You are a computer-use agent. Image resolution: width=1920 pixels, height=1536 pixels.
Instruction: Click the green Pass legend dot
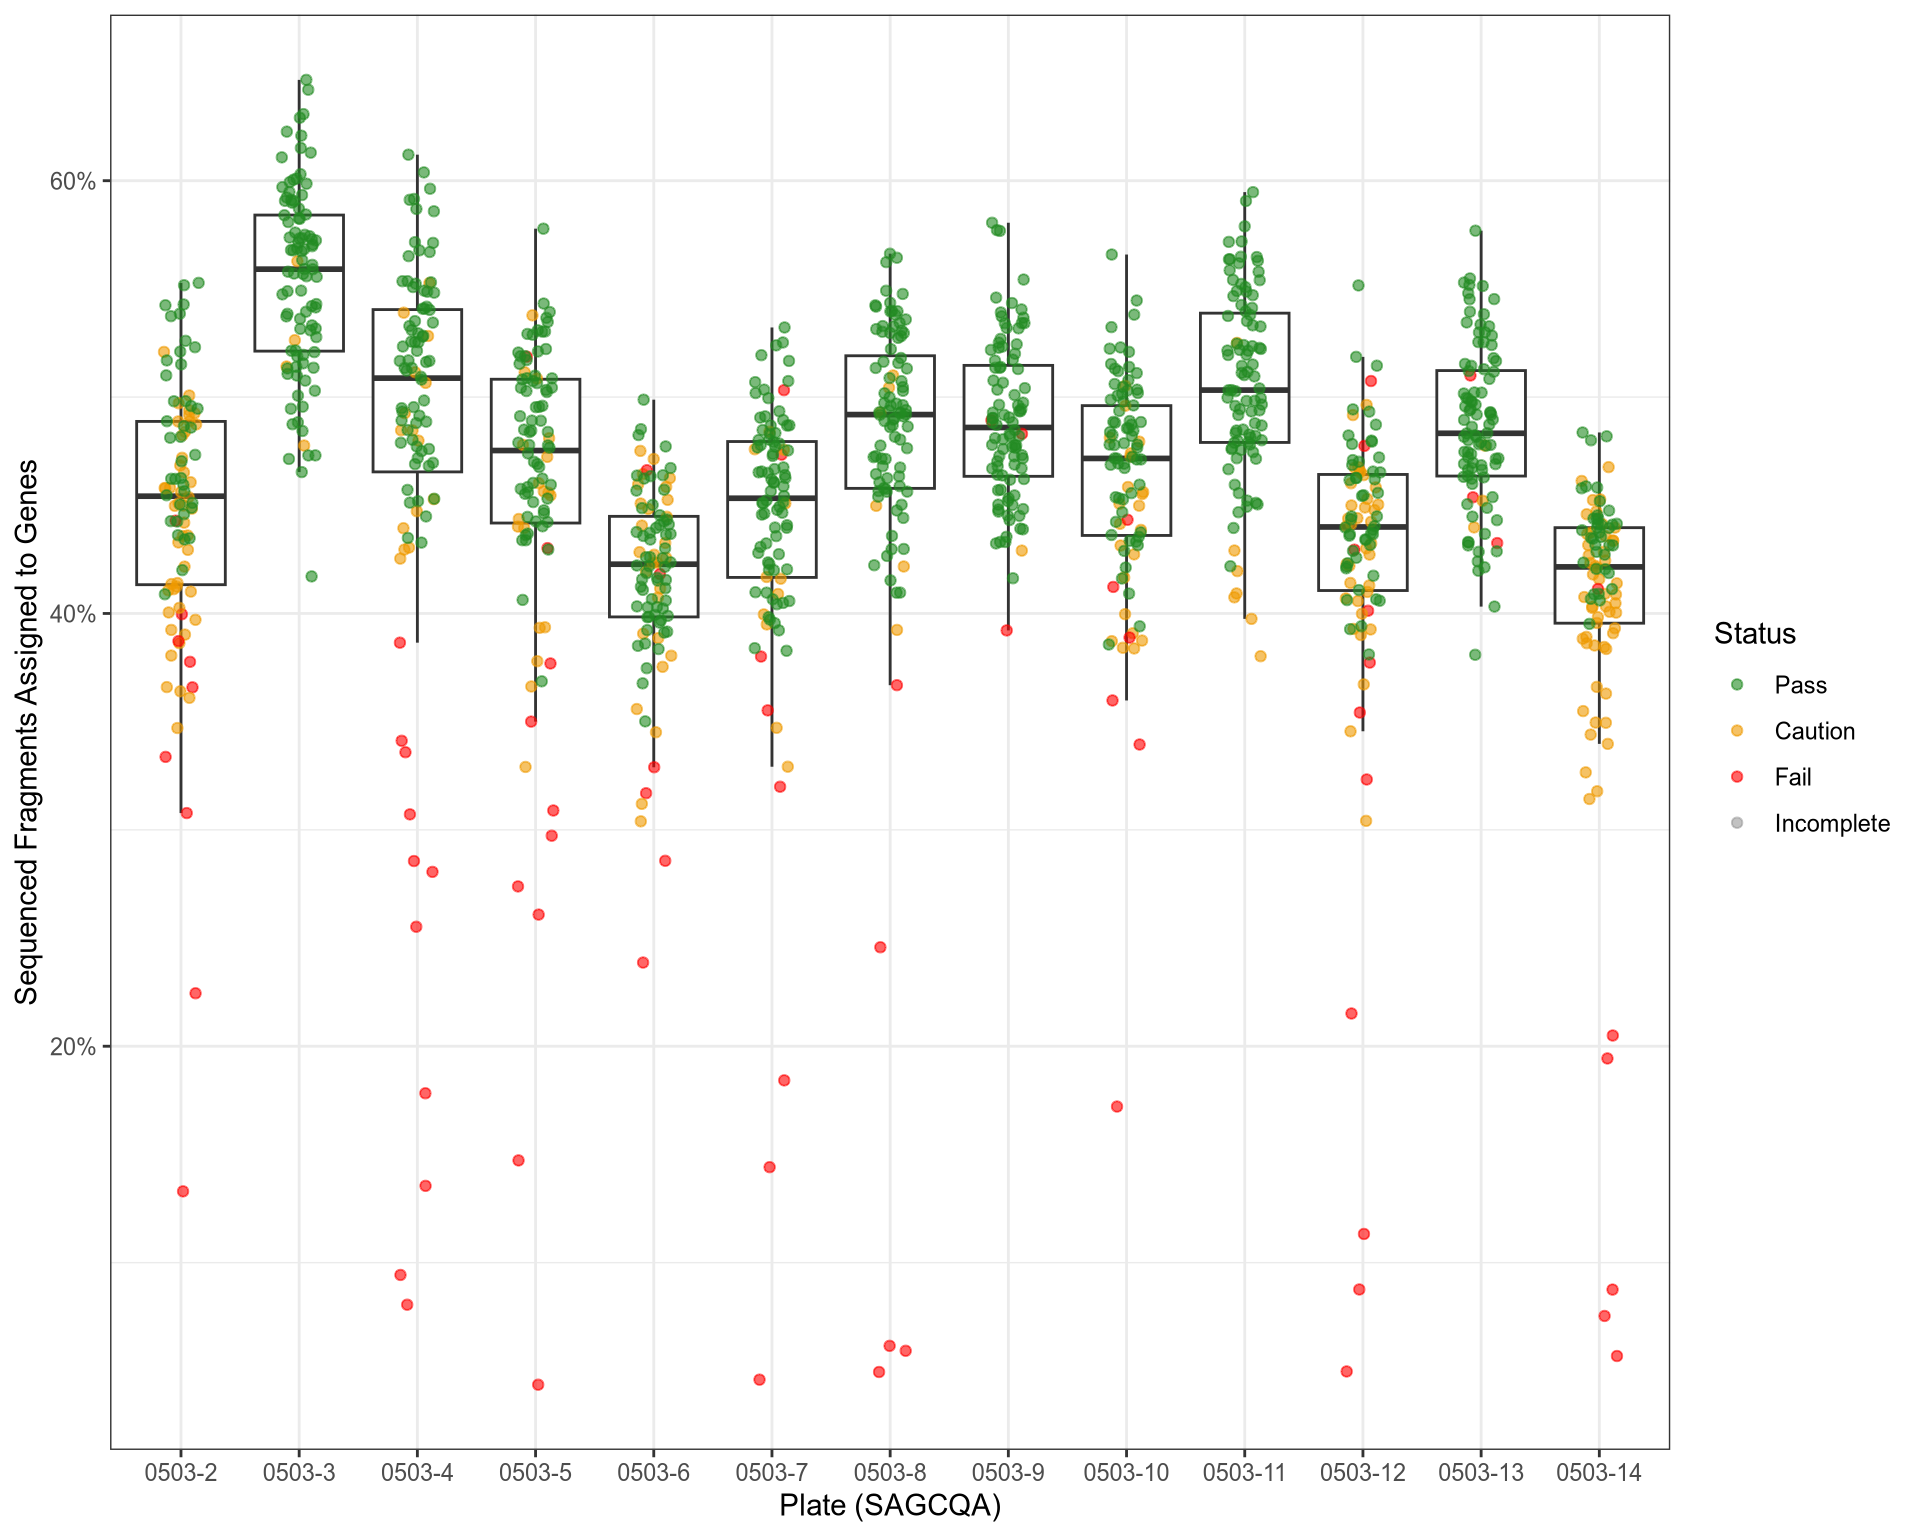click(x=1737, y=685)
